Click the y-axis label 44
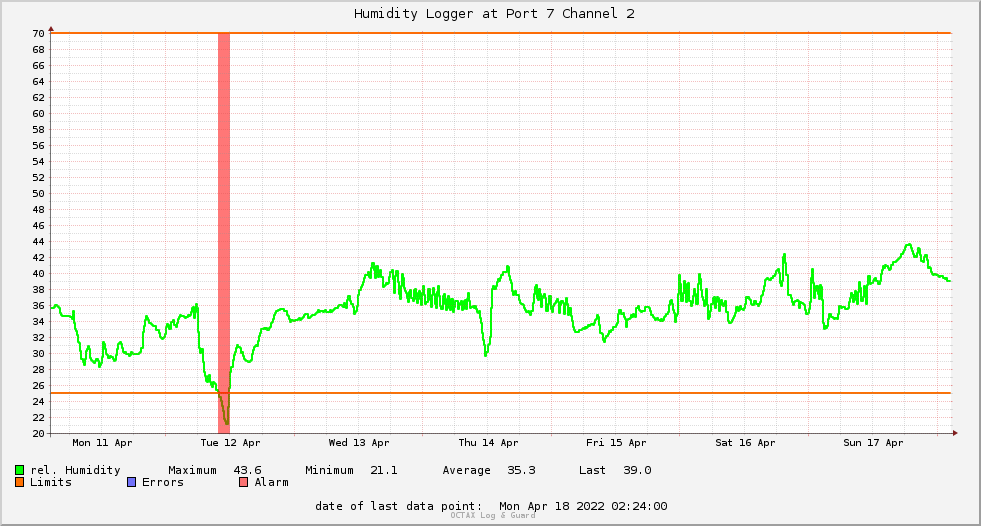Image resolution: width=981 pixels, height=526 pixels. tap(39, 241)
